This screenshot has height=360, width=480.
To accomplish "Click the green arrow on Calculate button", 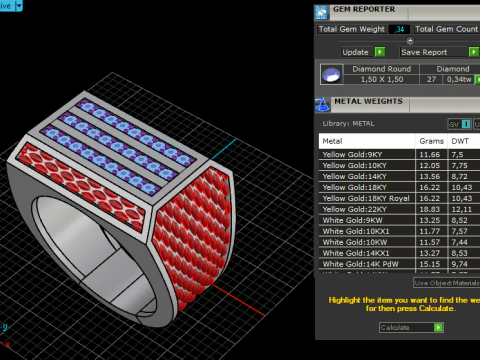I will (438, 327).
